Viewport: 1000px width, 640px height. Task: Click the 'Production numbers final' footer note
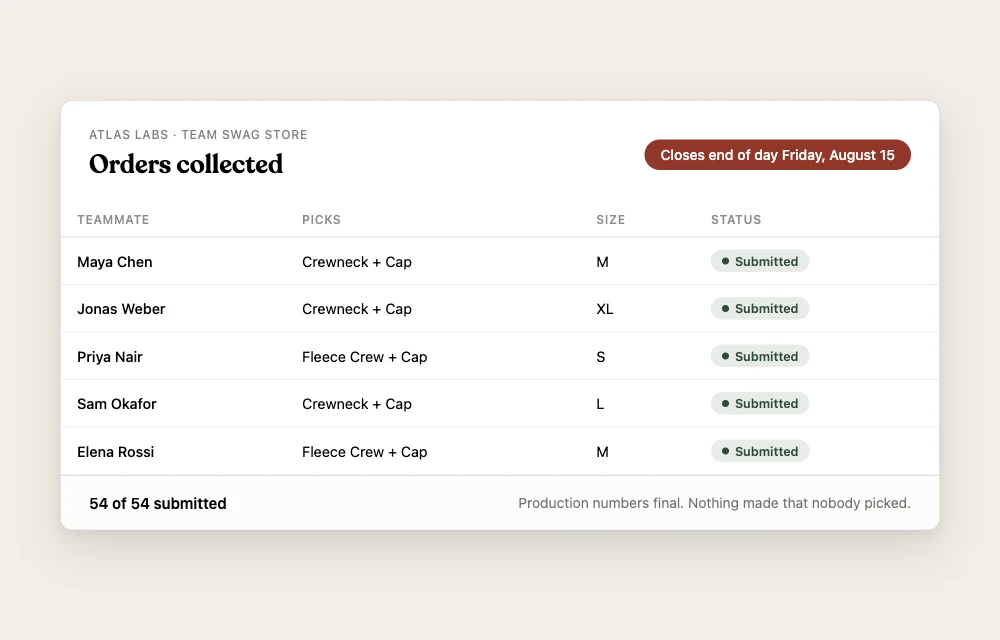(x=714, y=503)
